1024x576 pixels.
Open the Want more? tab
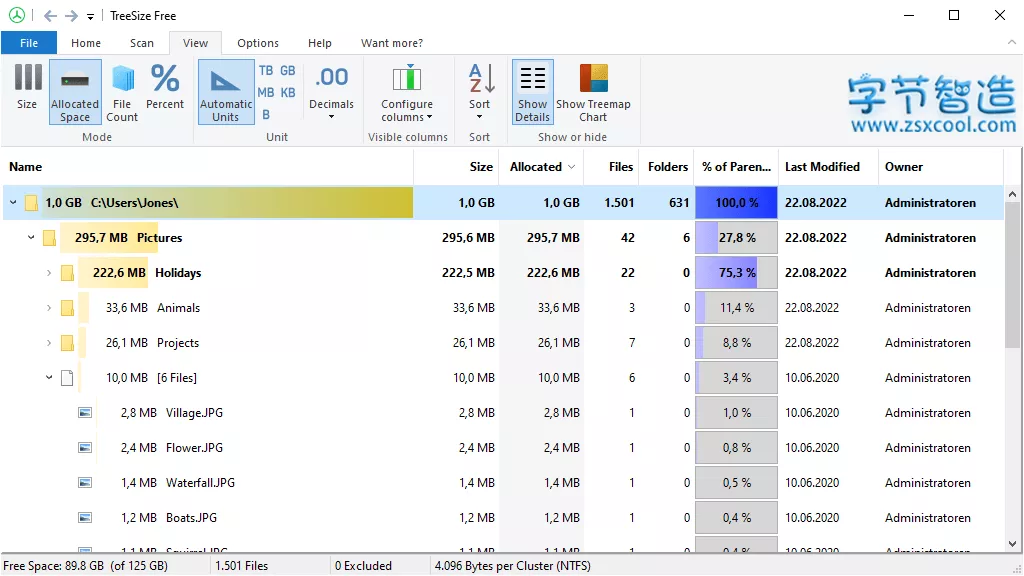pyautogui.click(x=392, y=43)
